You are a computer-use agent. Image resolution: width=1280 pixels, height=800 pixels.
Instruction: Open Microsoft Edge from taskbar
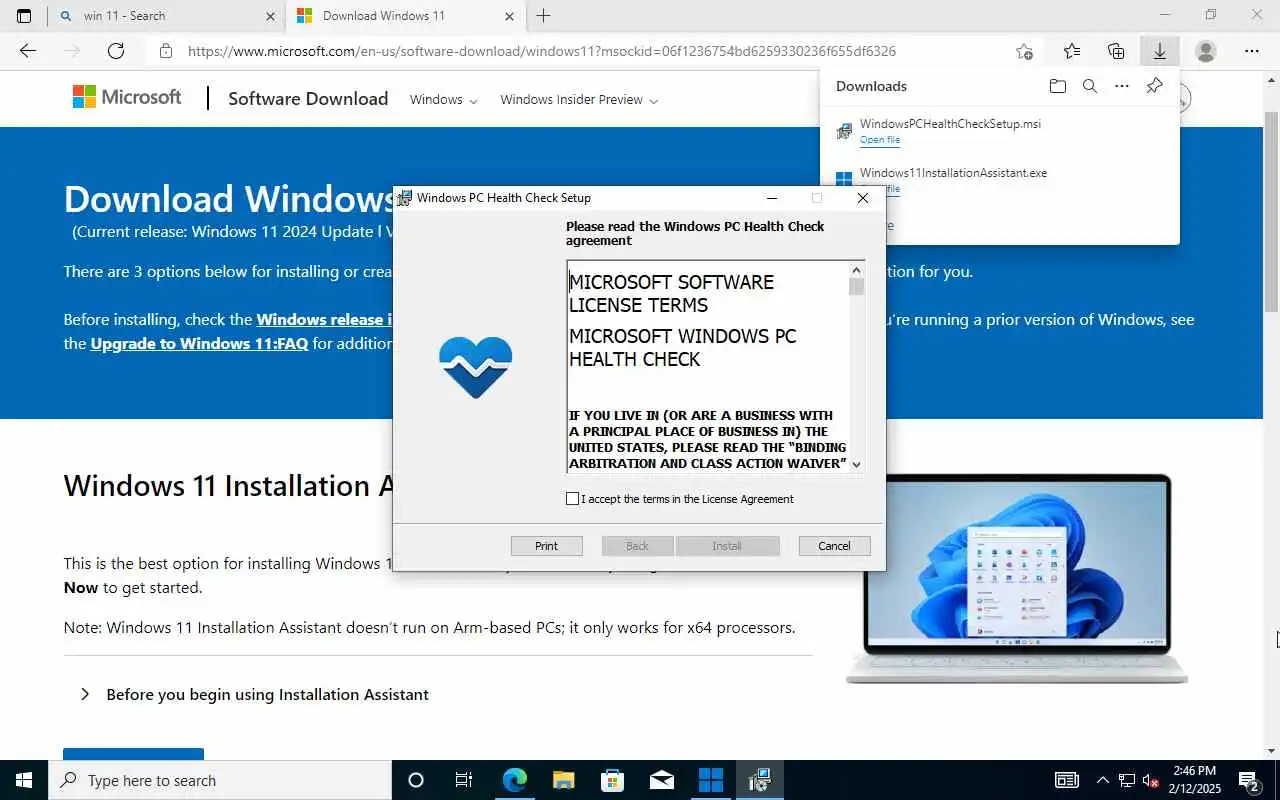514,780
